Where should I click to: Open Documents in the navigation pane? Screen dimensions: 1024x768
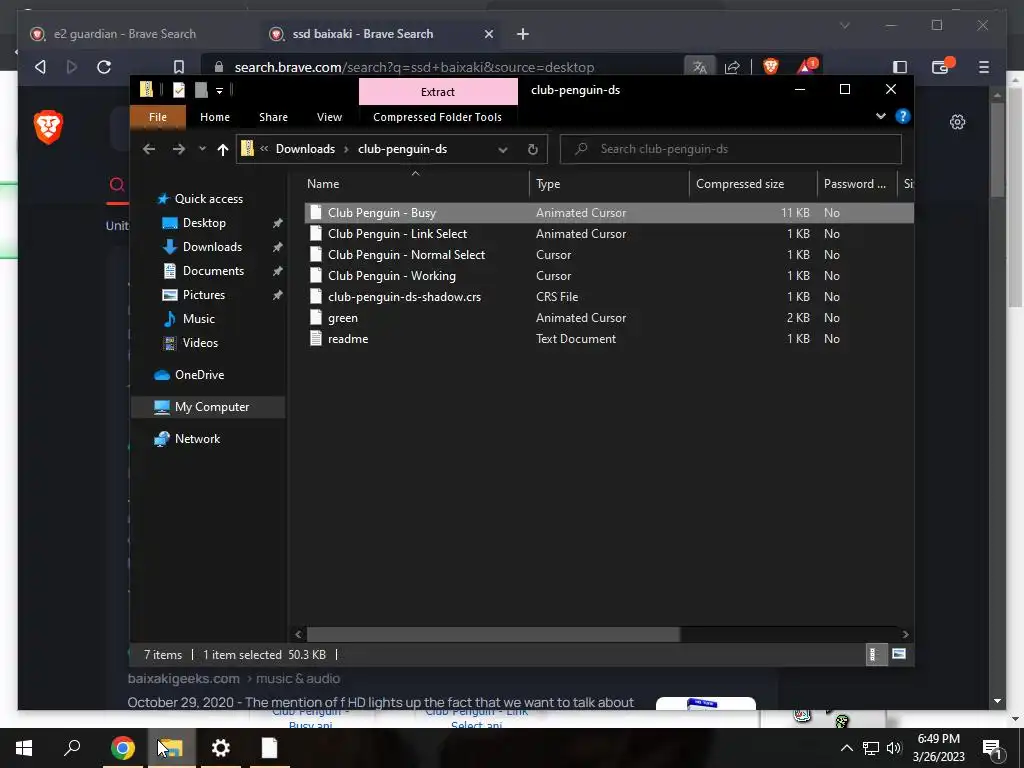tap(213, 270)
